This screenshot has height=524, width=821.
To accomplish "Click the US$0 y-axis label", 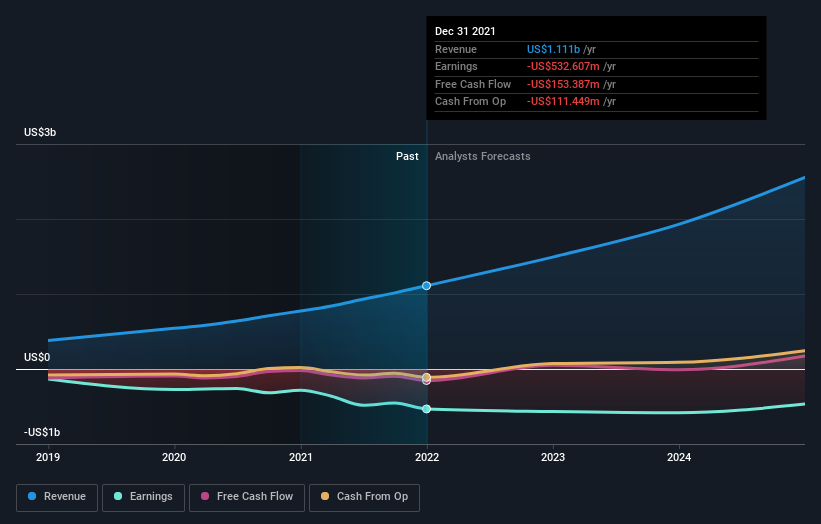I will click(37, 357).
